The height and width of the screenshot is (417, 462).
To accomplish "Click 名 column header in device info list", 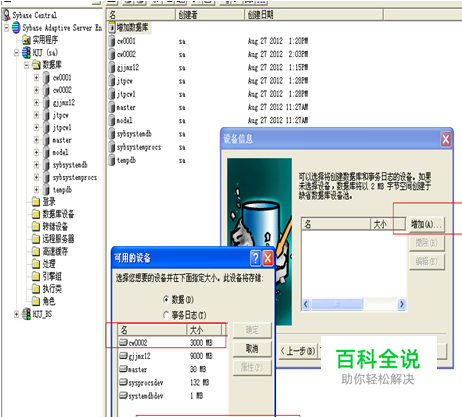I will click(336, 224).
